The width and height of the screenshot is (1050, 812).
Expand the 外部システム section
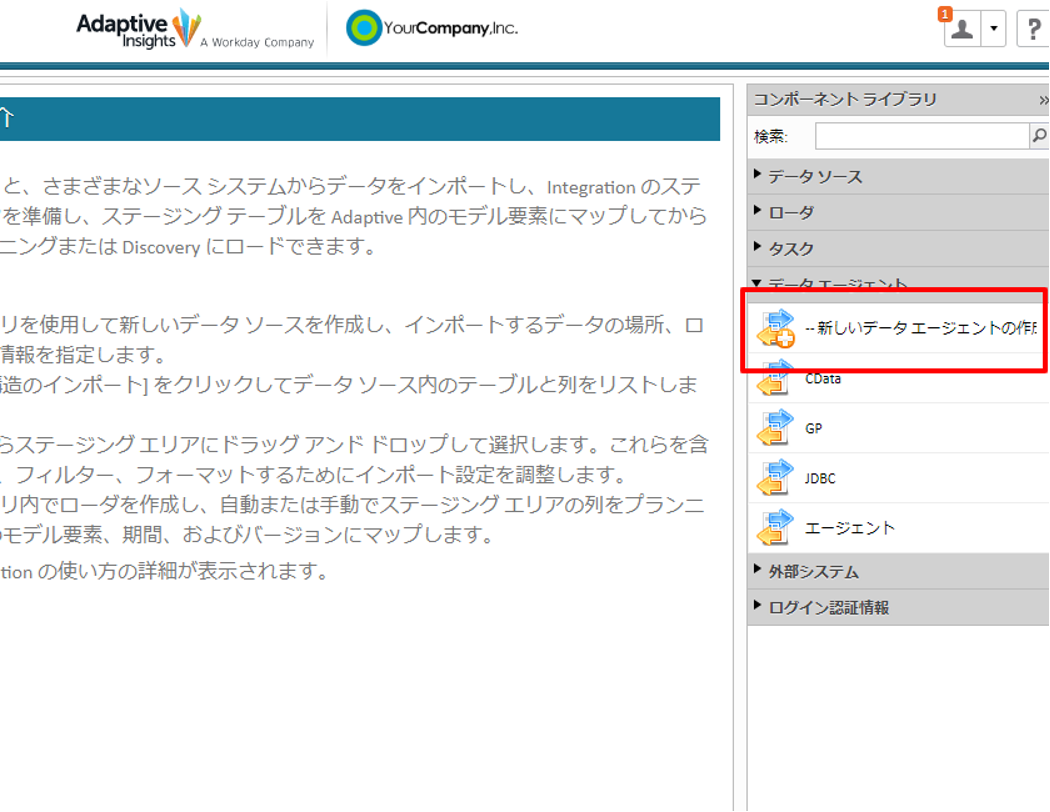[x=897, y=572]
